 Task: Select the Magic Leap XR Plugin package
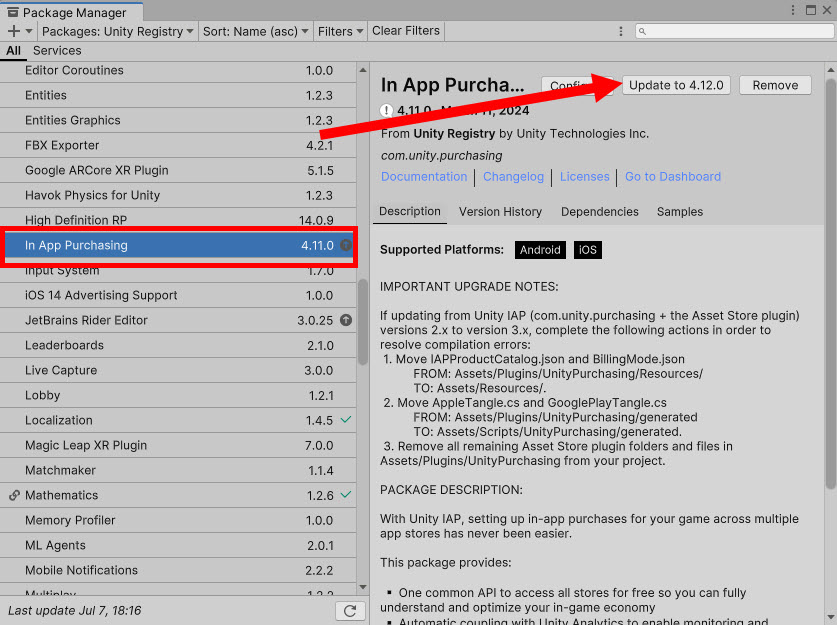pyautogui.click(x=178, y=446)
